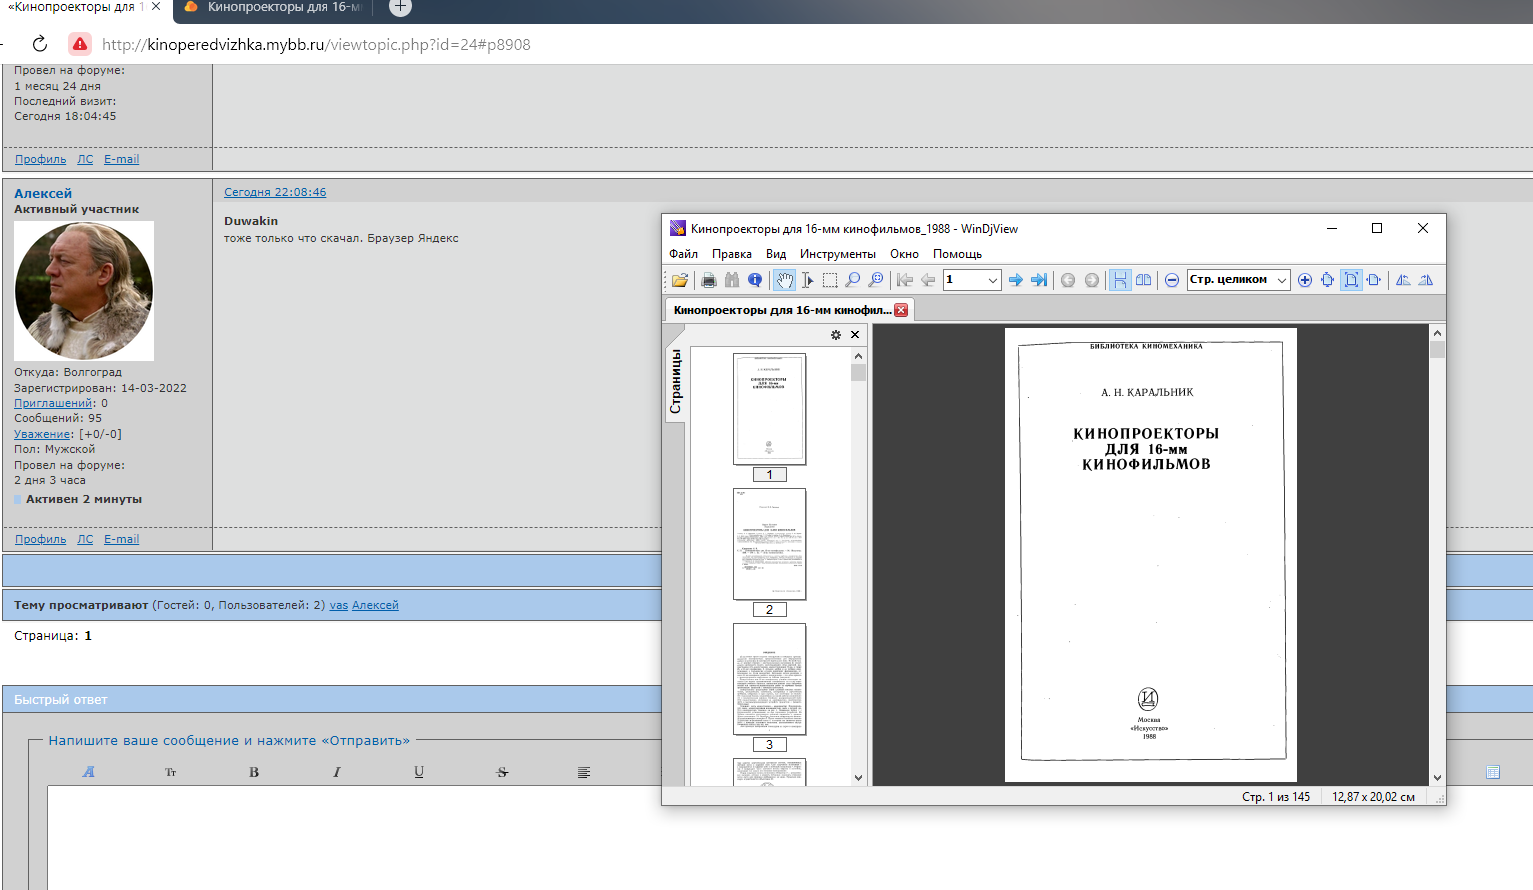Toggle fit whole page zoom icon
Image resolution: width=1533 pixels, height=890 pixels.
pyautogui.click(x=1351, y=280)
